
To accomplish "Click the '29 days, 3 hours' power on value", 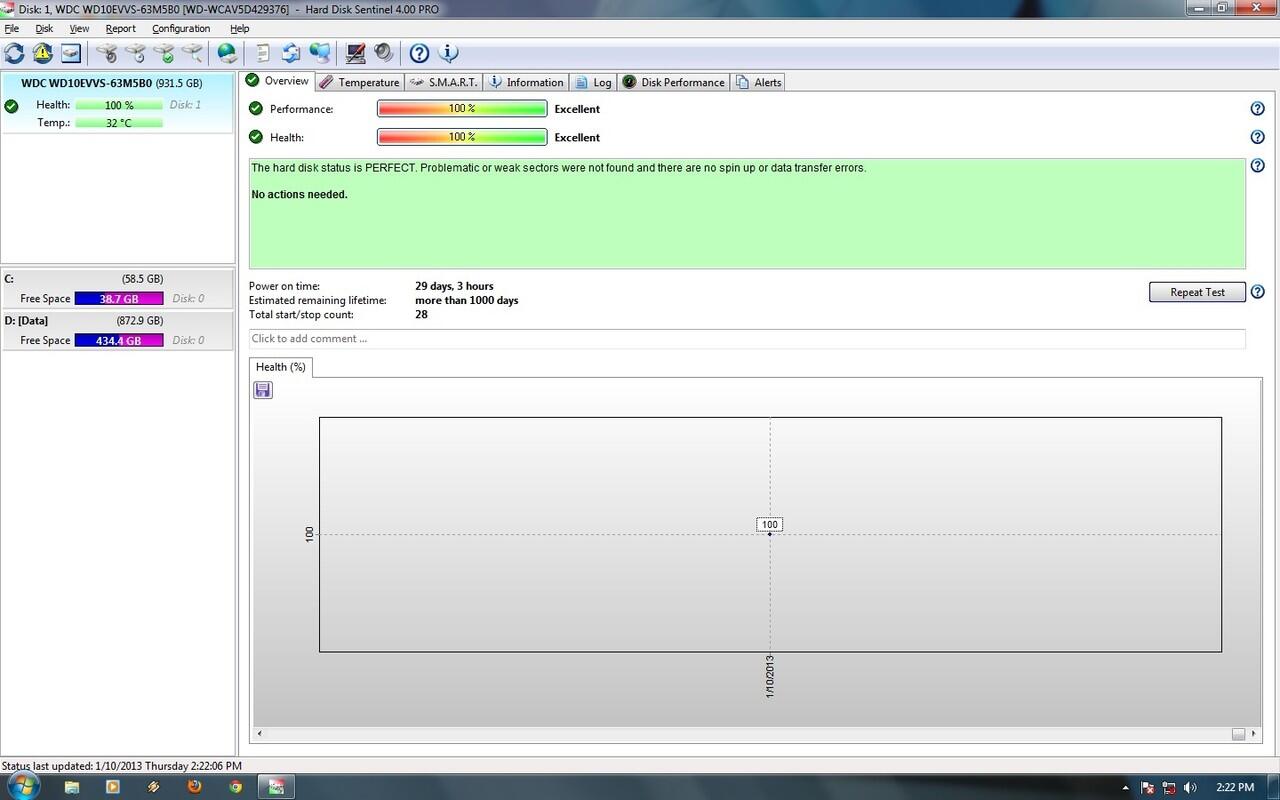I will [454, 286].
